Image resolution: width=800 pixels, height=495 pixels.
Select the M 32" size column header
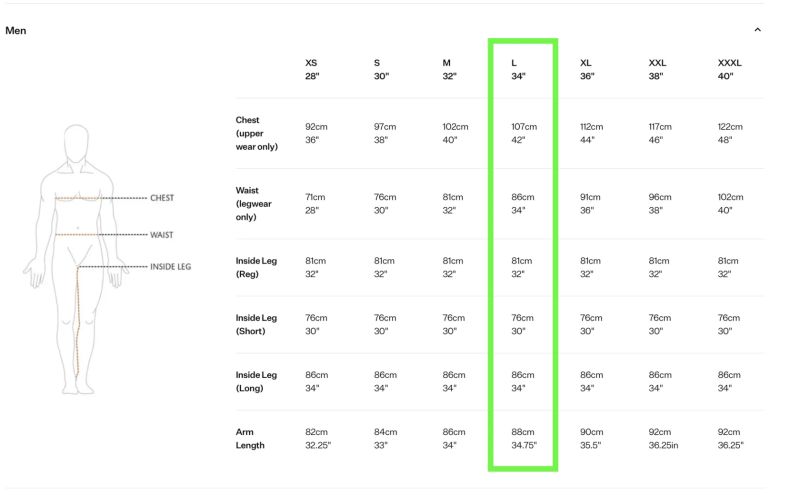[449, 70]
